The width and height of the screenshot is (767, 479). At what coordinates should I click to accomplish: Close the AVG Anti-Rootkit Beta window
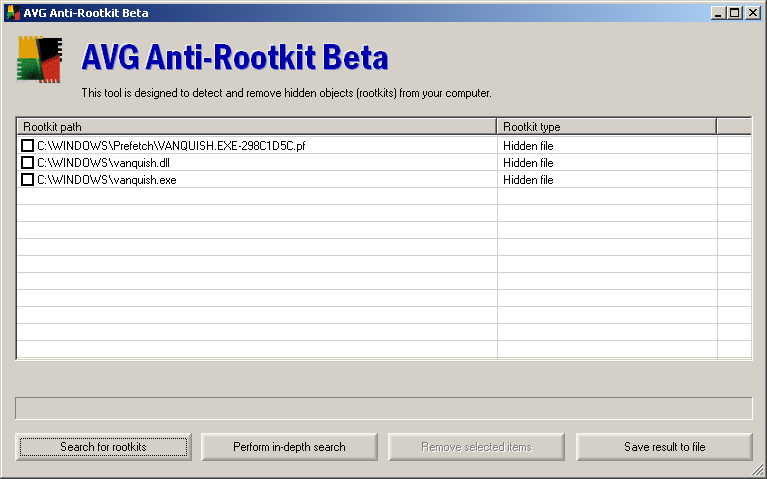[753, 12]
